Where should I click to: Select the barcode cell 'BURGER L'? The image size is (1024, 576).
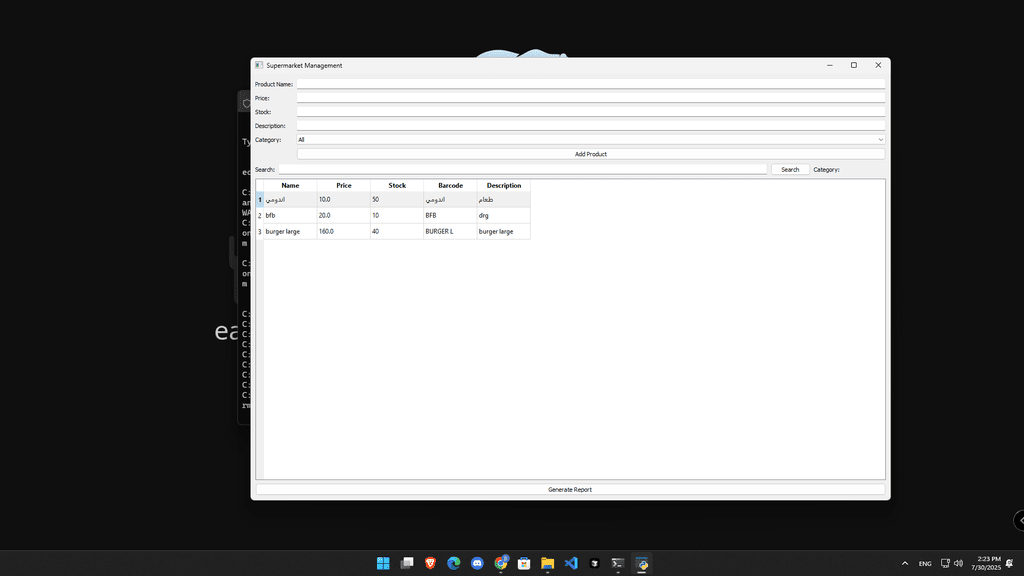tap(450, 231)
